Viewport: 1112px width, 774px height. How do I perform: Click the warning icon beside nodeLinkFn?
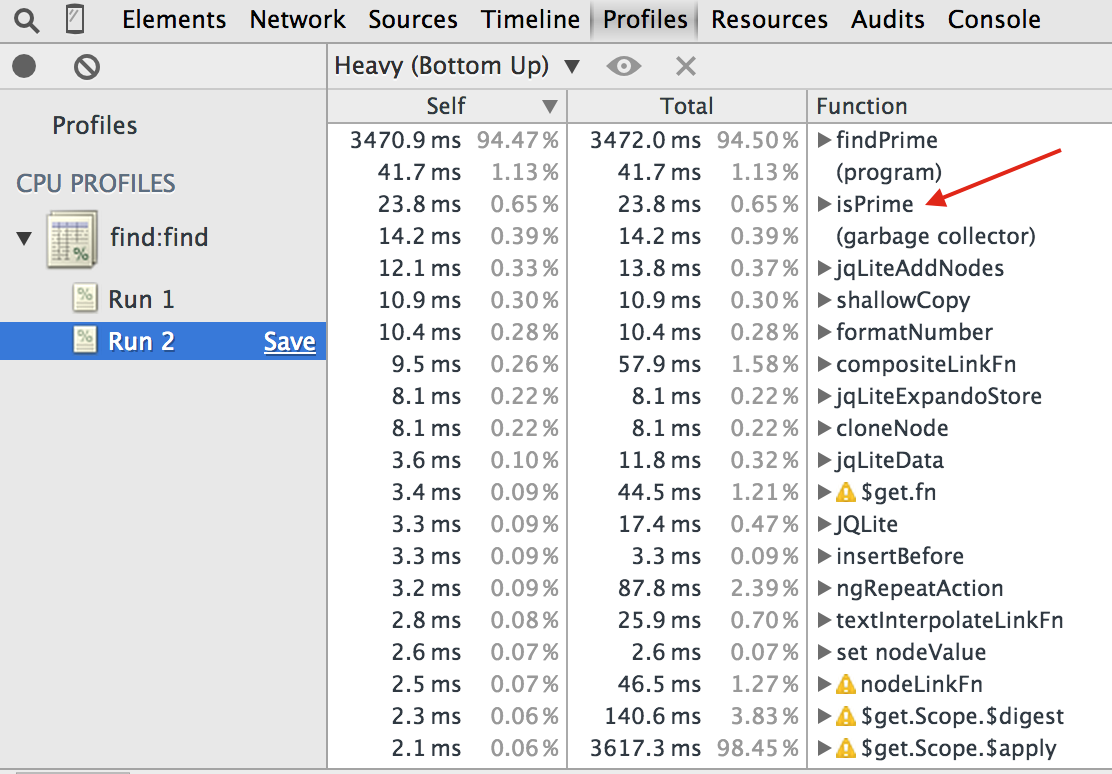(x=845, y=684)
